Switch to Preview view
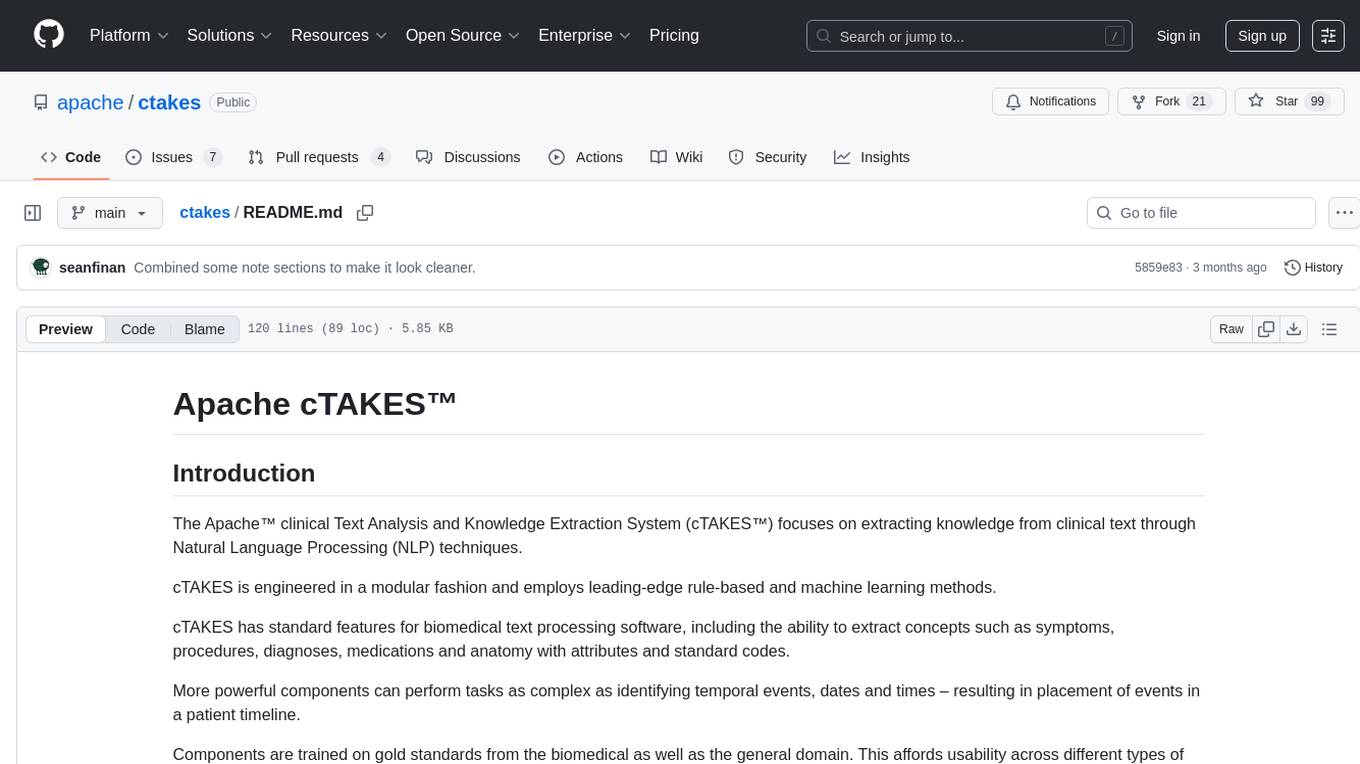Screen dimensions: 1360x764 (x=66, y=329)
